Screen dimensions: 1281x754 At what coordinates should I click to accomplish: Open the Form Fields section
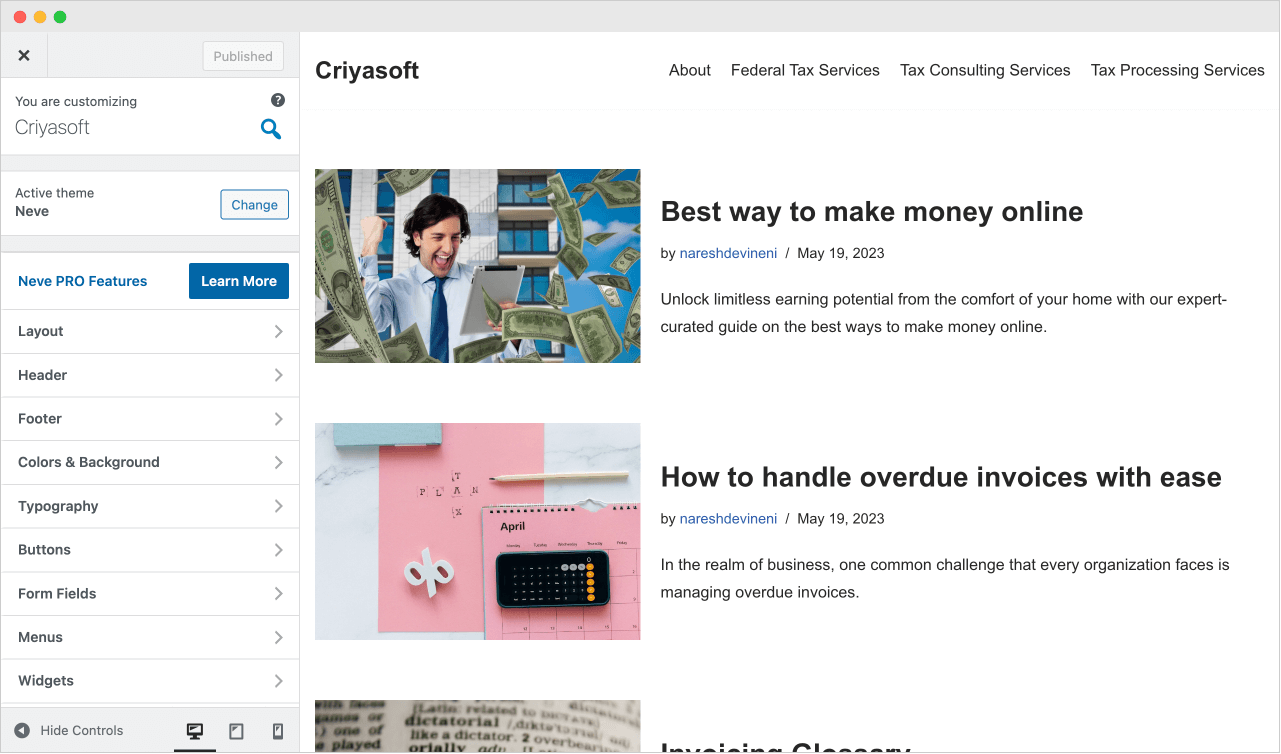coord(150,593)
